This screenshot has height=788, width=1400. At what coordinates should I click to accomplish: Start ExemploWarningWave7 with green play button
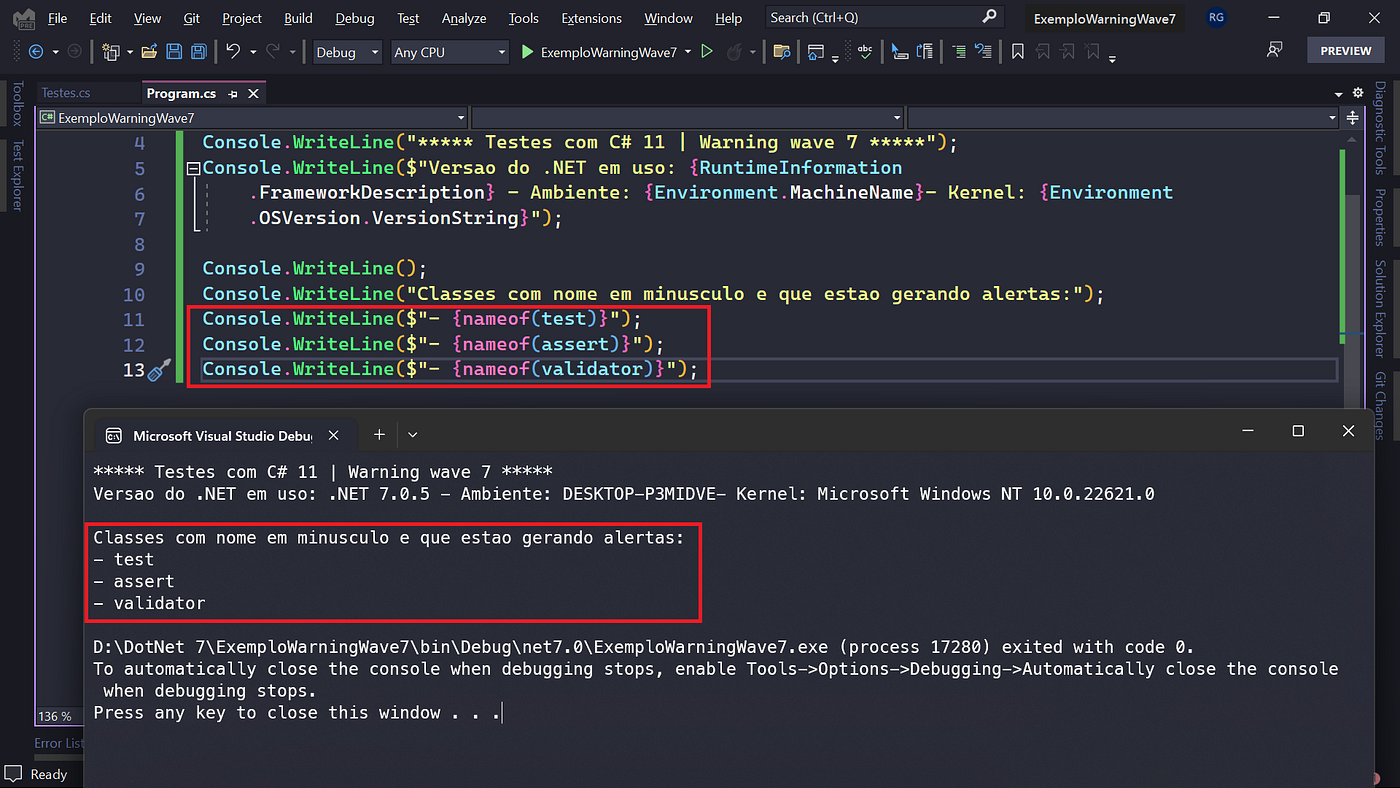pos(528,52)
